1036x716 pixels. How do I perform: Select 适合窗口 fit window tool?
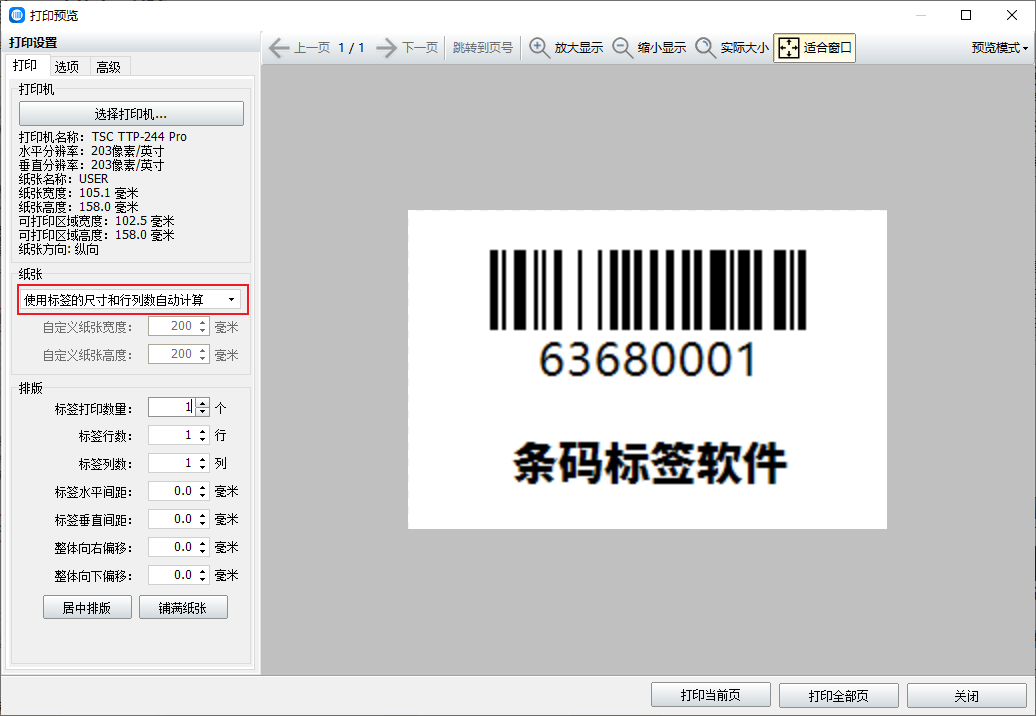pyautogui.click(x=815, y=48)
